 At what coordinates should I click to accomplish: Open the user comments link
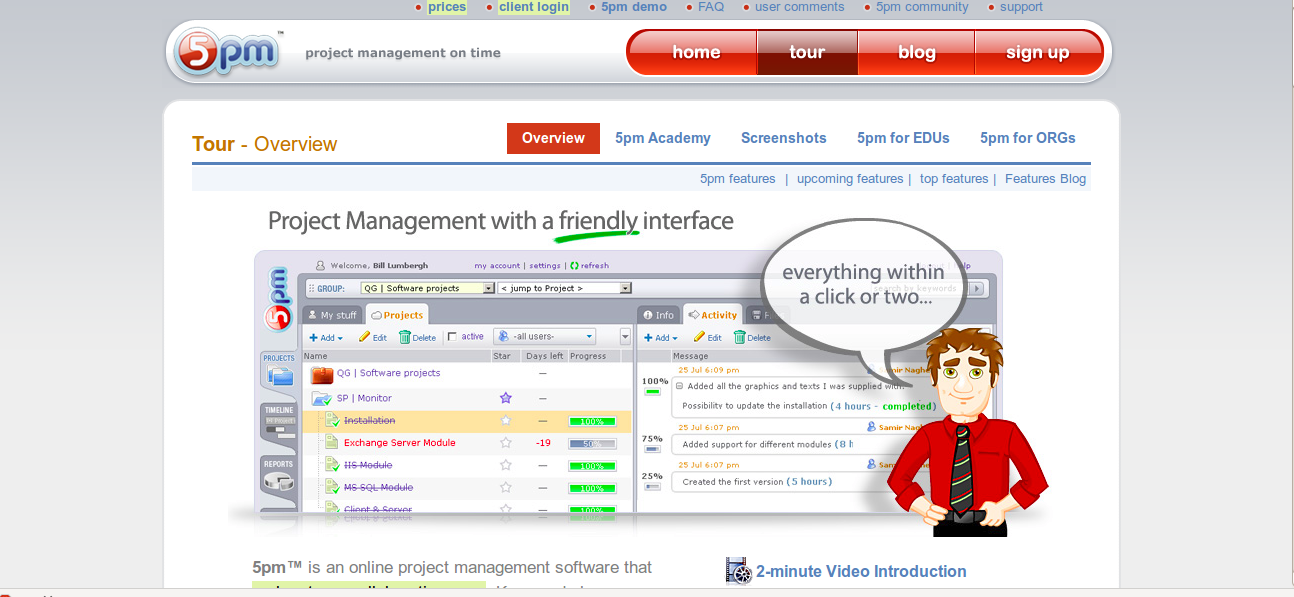(x=799, y=7)
